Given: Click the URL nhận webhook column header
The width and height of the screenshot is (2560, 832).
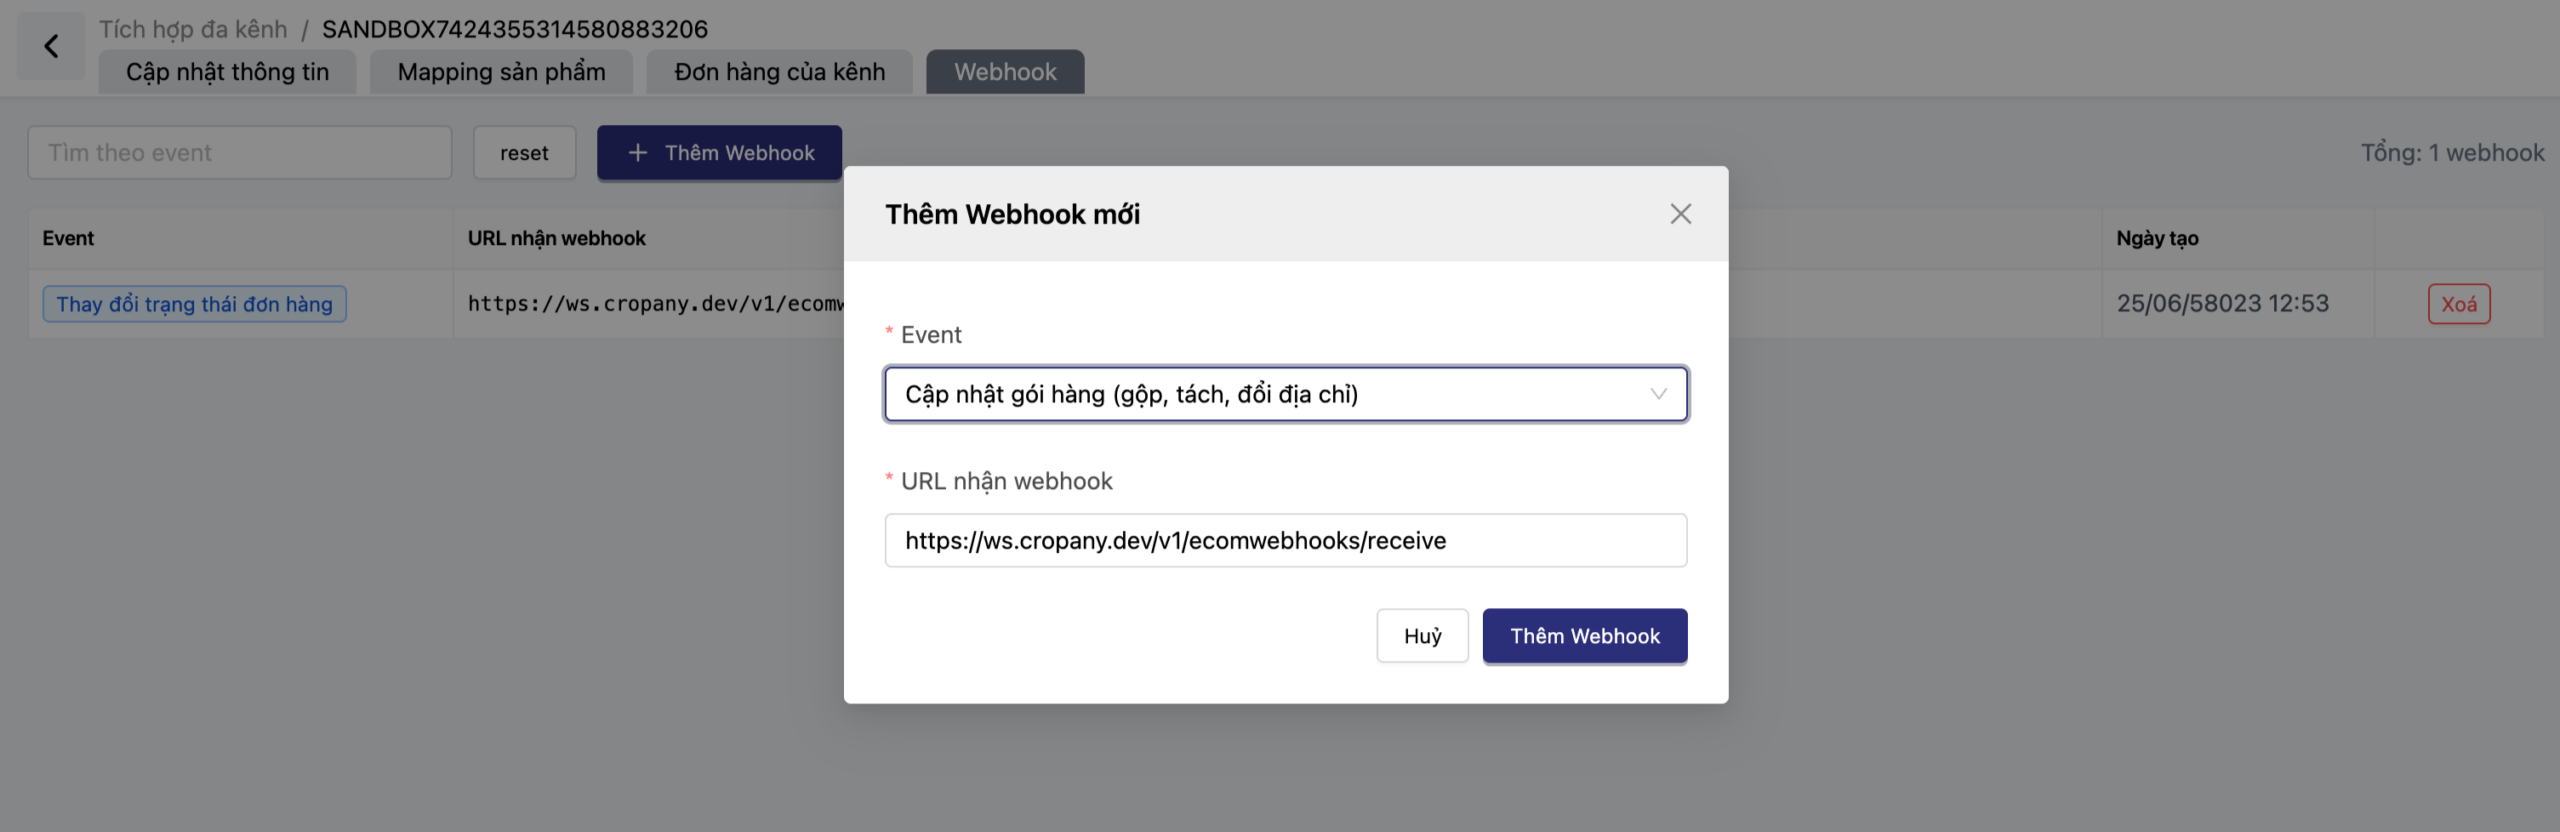Looking at the screenshot, I should (556, 238).
